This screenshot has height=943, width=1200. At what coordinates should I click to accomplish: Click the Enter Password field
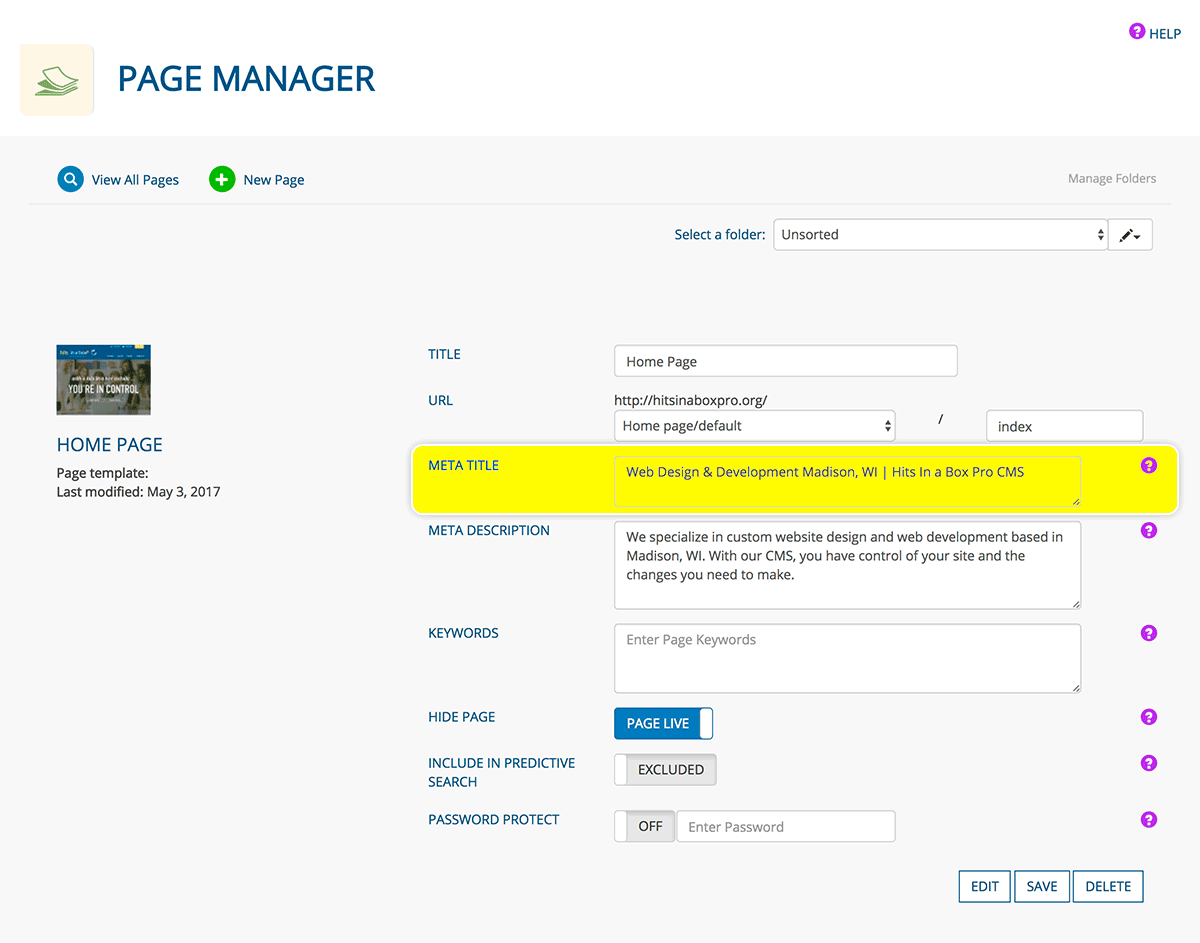(786, 827)
